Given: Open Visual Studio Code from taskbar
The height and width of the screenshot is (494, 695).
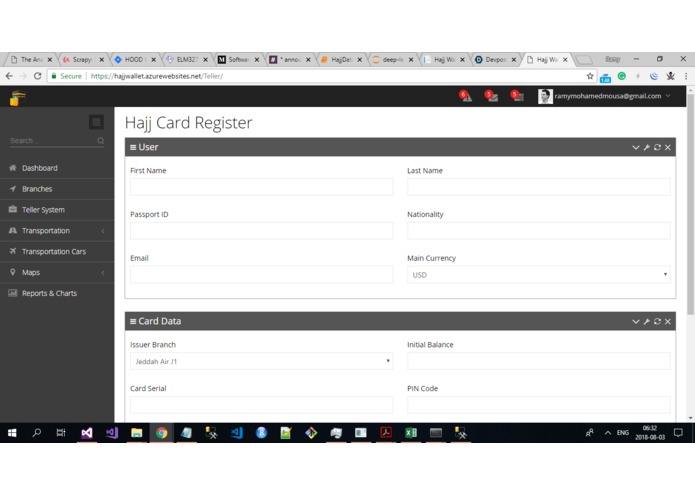Looking at the screenshot, I should pos(237,433).
